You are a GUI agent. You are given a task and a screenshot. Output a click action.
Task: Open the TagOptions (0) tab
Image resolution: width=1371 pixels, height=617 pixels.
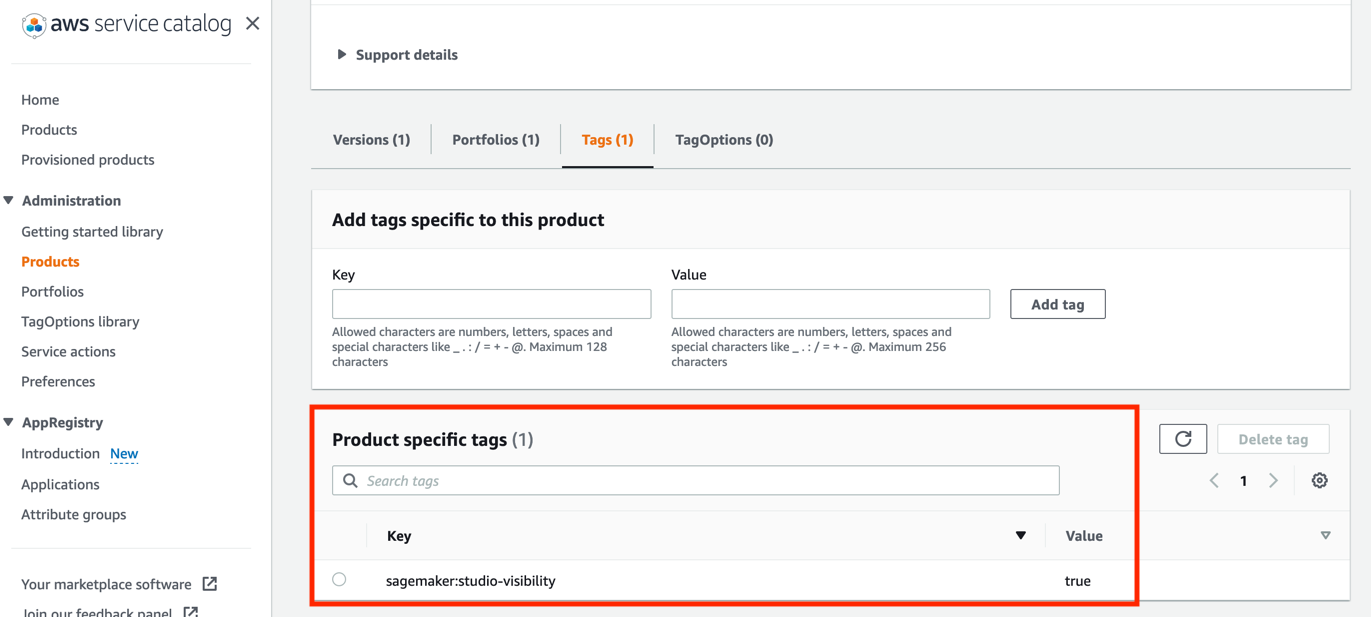click(723, 140)
